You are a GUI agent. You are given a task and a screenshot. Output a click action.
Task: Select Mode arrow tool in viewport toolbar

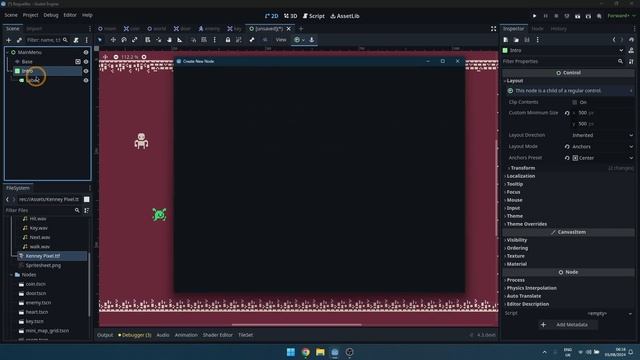tap(100, 40)
